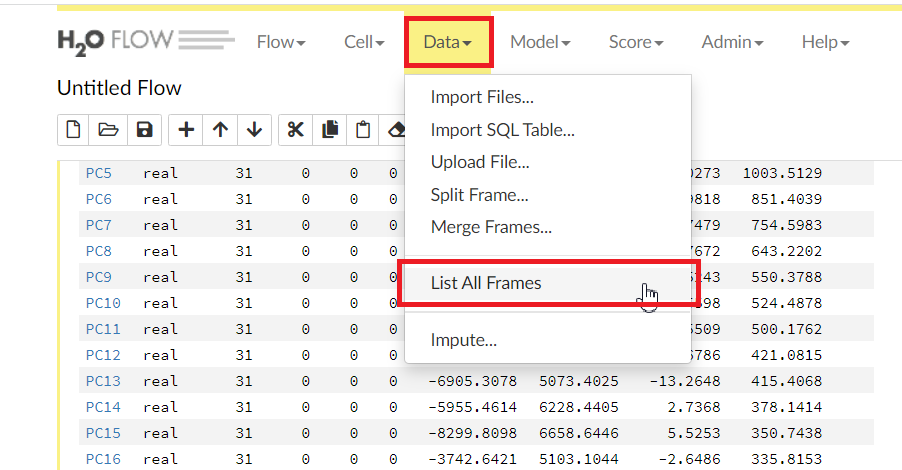This screenshot has height=470, width=902.
Task: Click the New Flow document icon
Action: pos(74,129)
